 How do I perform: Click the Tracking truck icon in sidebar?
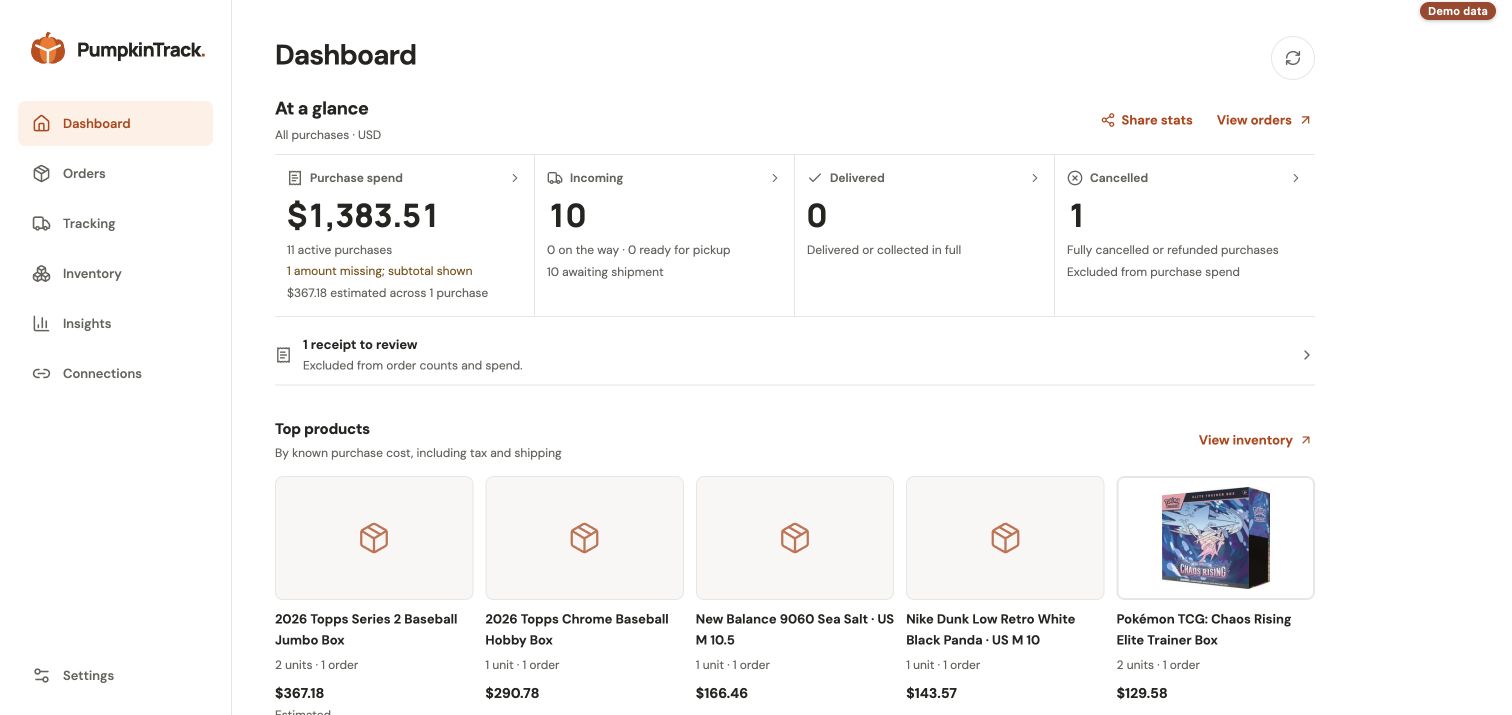41,223
